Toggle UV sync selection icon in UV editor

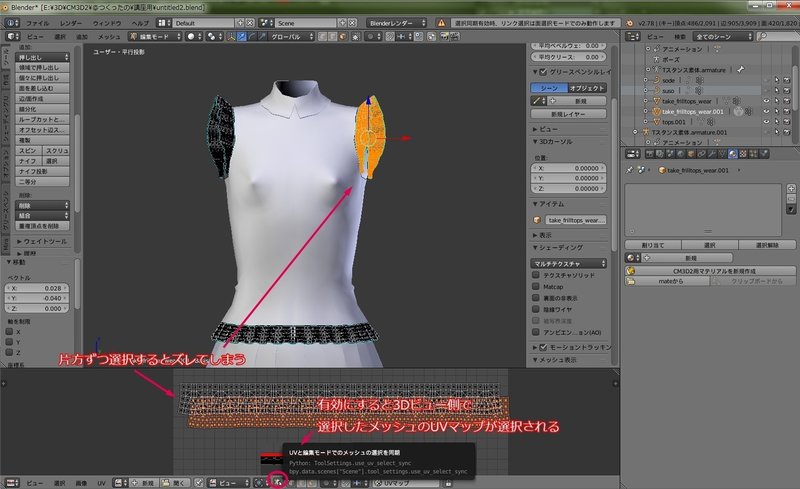[x=278, y=482]
